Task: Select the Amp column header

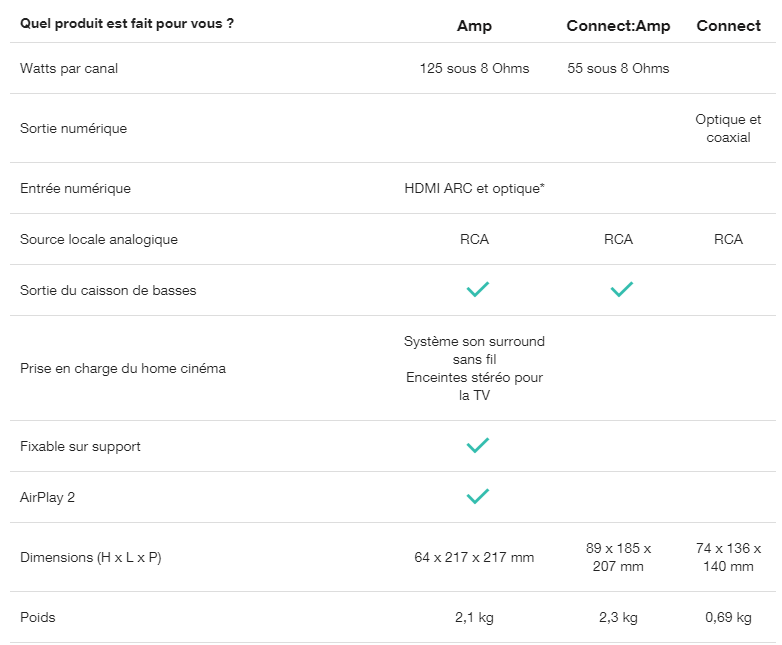Action: click(474, 25)
